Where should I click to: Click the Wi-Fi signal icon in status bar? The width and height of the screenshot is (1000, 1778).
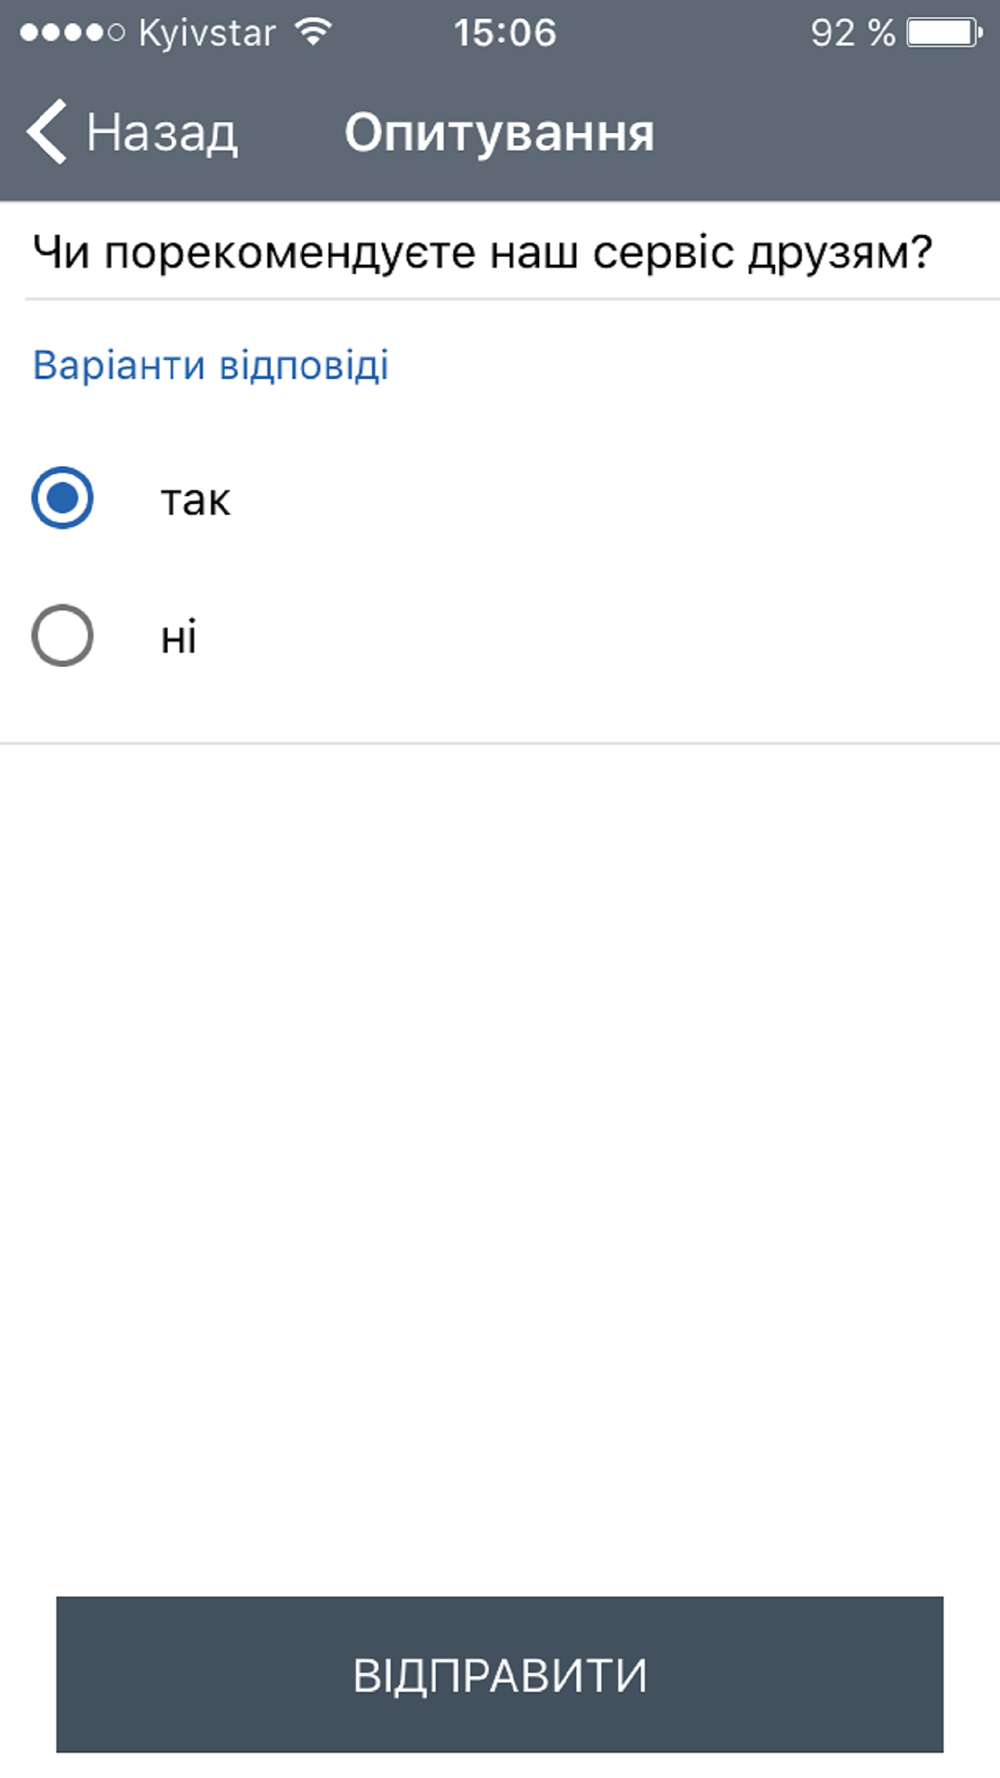tap(314, 32)
